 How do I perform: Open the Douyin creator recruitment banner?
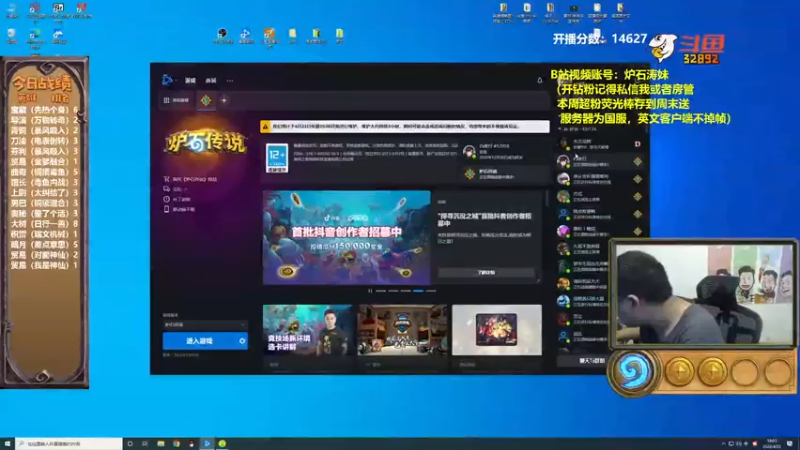[x=346, y=238]
